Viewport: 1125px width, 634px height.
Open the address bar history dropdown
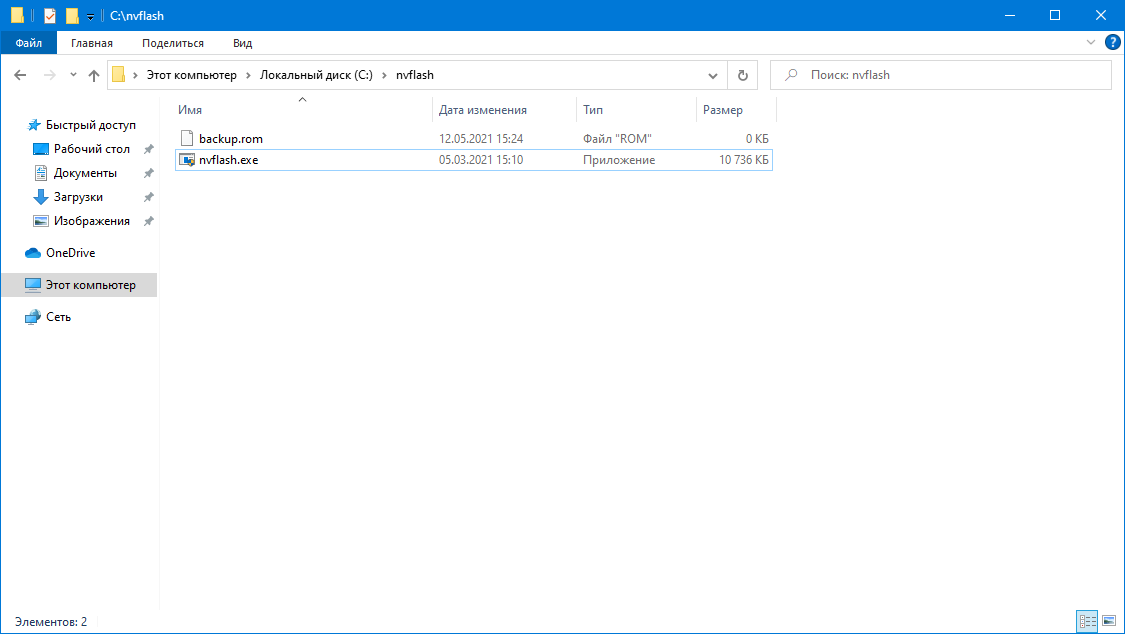(x=712, y=75)
